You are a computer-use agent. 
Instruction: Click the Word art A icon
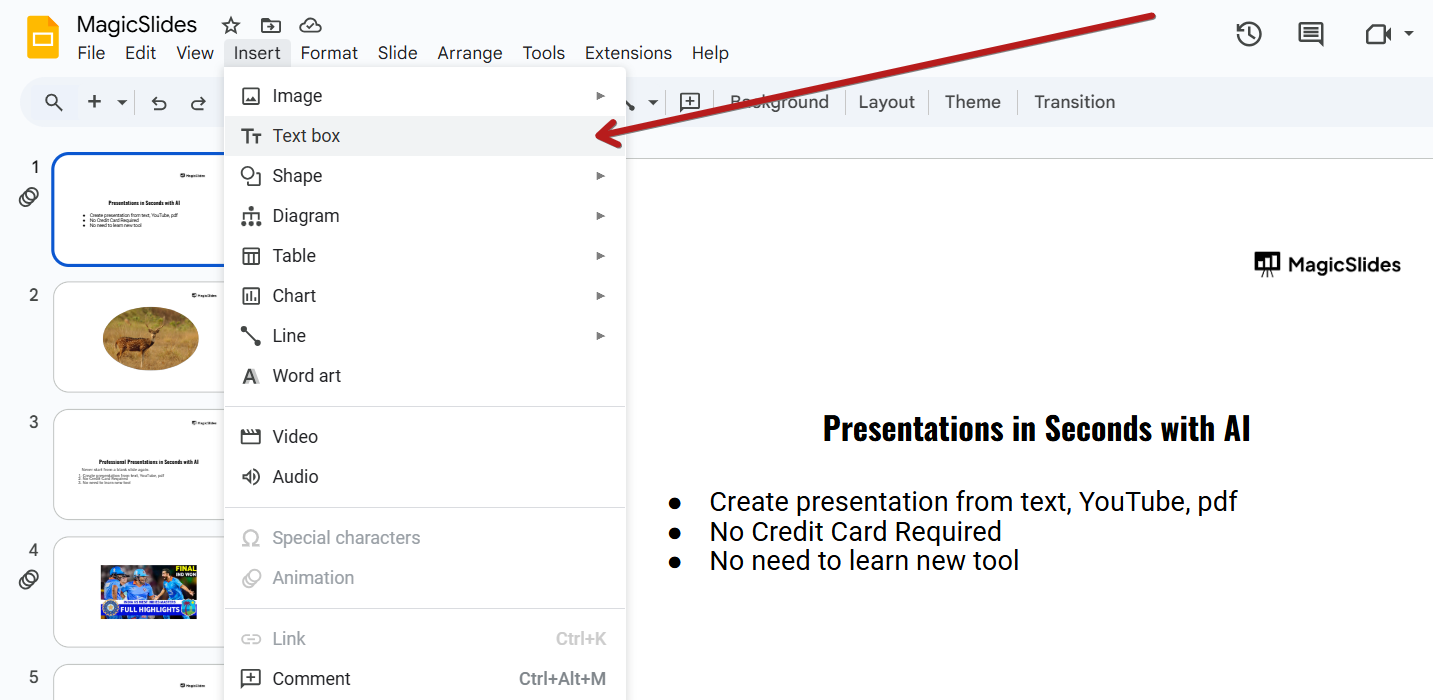pyautogui.click(x=251, y=376)
